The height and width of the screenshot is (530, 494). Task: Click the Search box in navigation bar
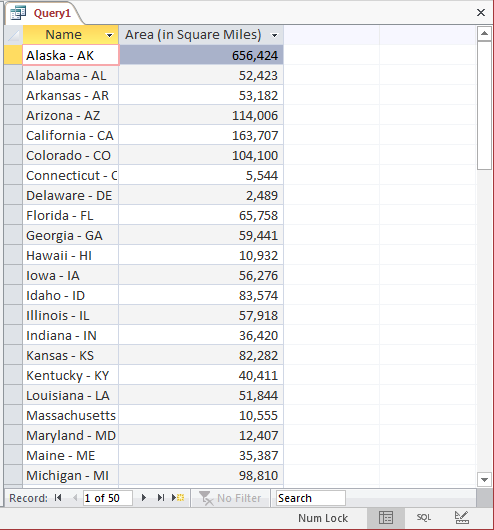(x=311, y=498)
